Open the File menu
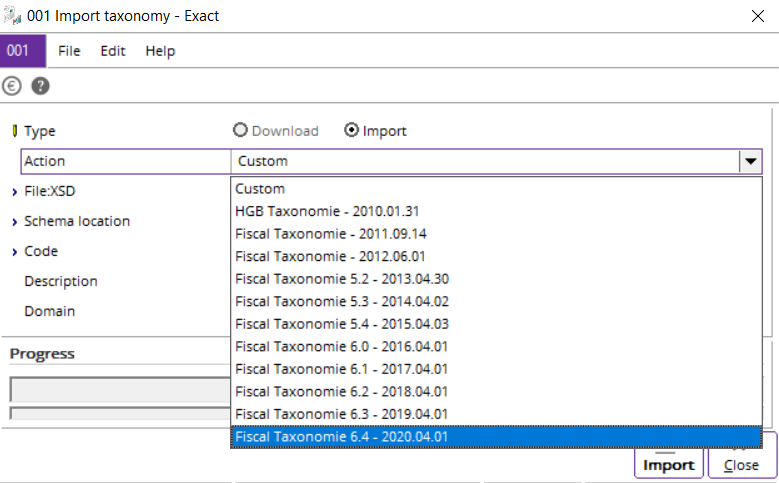 (69, 51)
